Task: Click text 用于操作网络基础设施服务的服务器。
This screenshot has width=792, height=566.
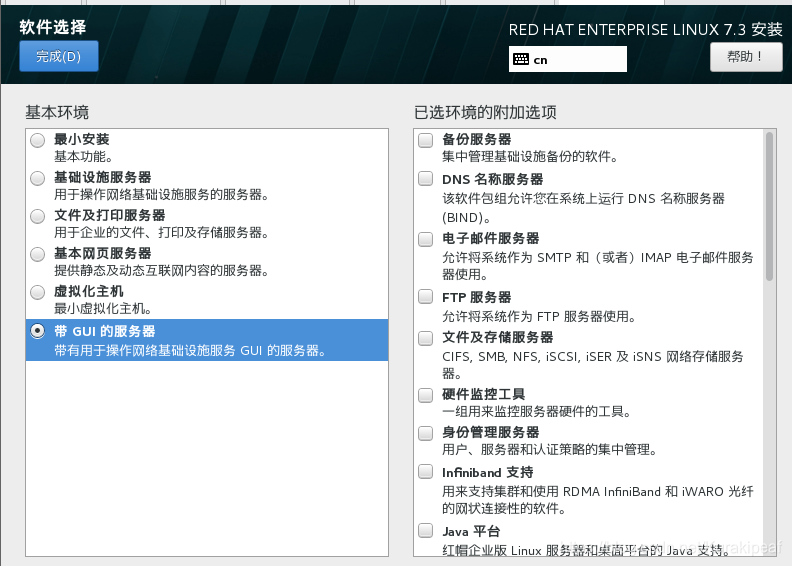Action: (162, 195)
